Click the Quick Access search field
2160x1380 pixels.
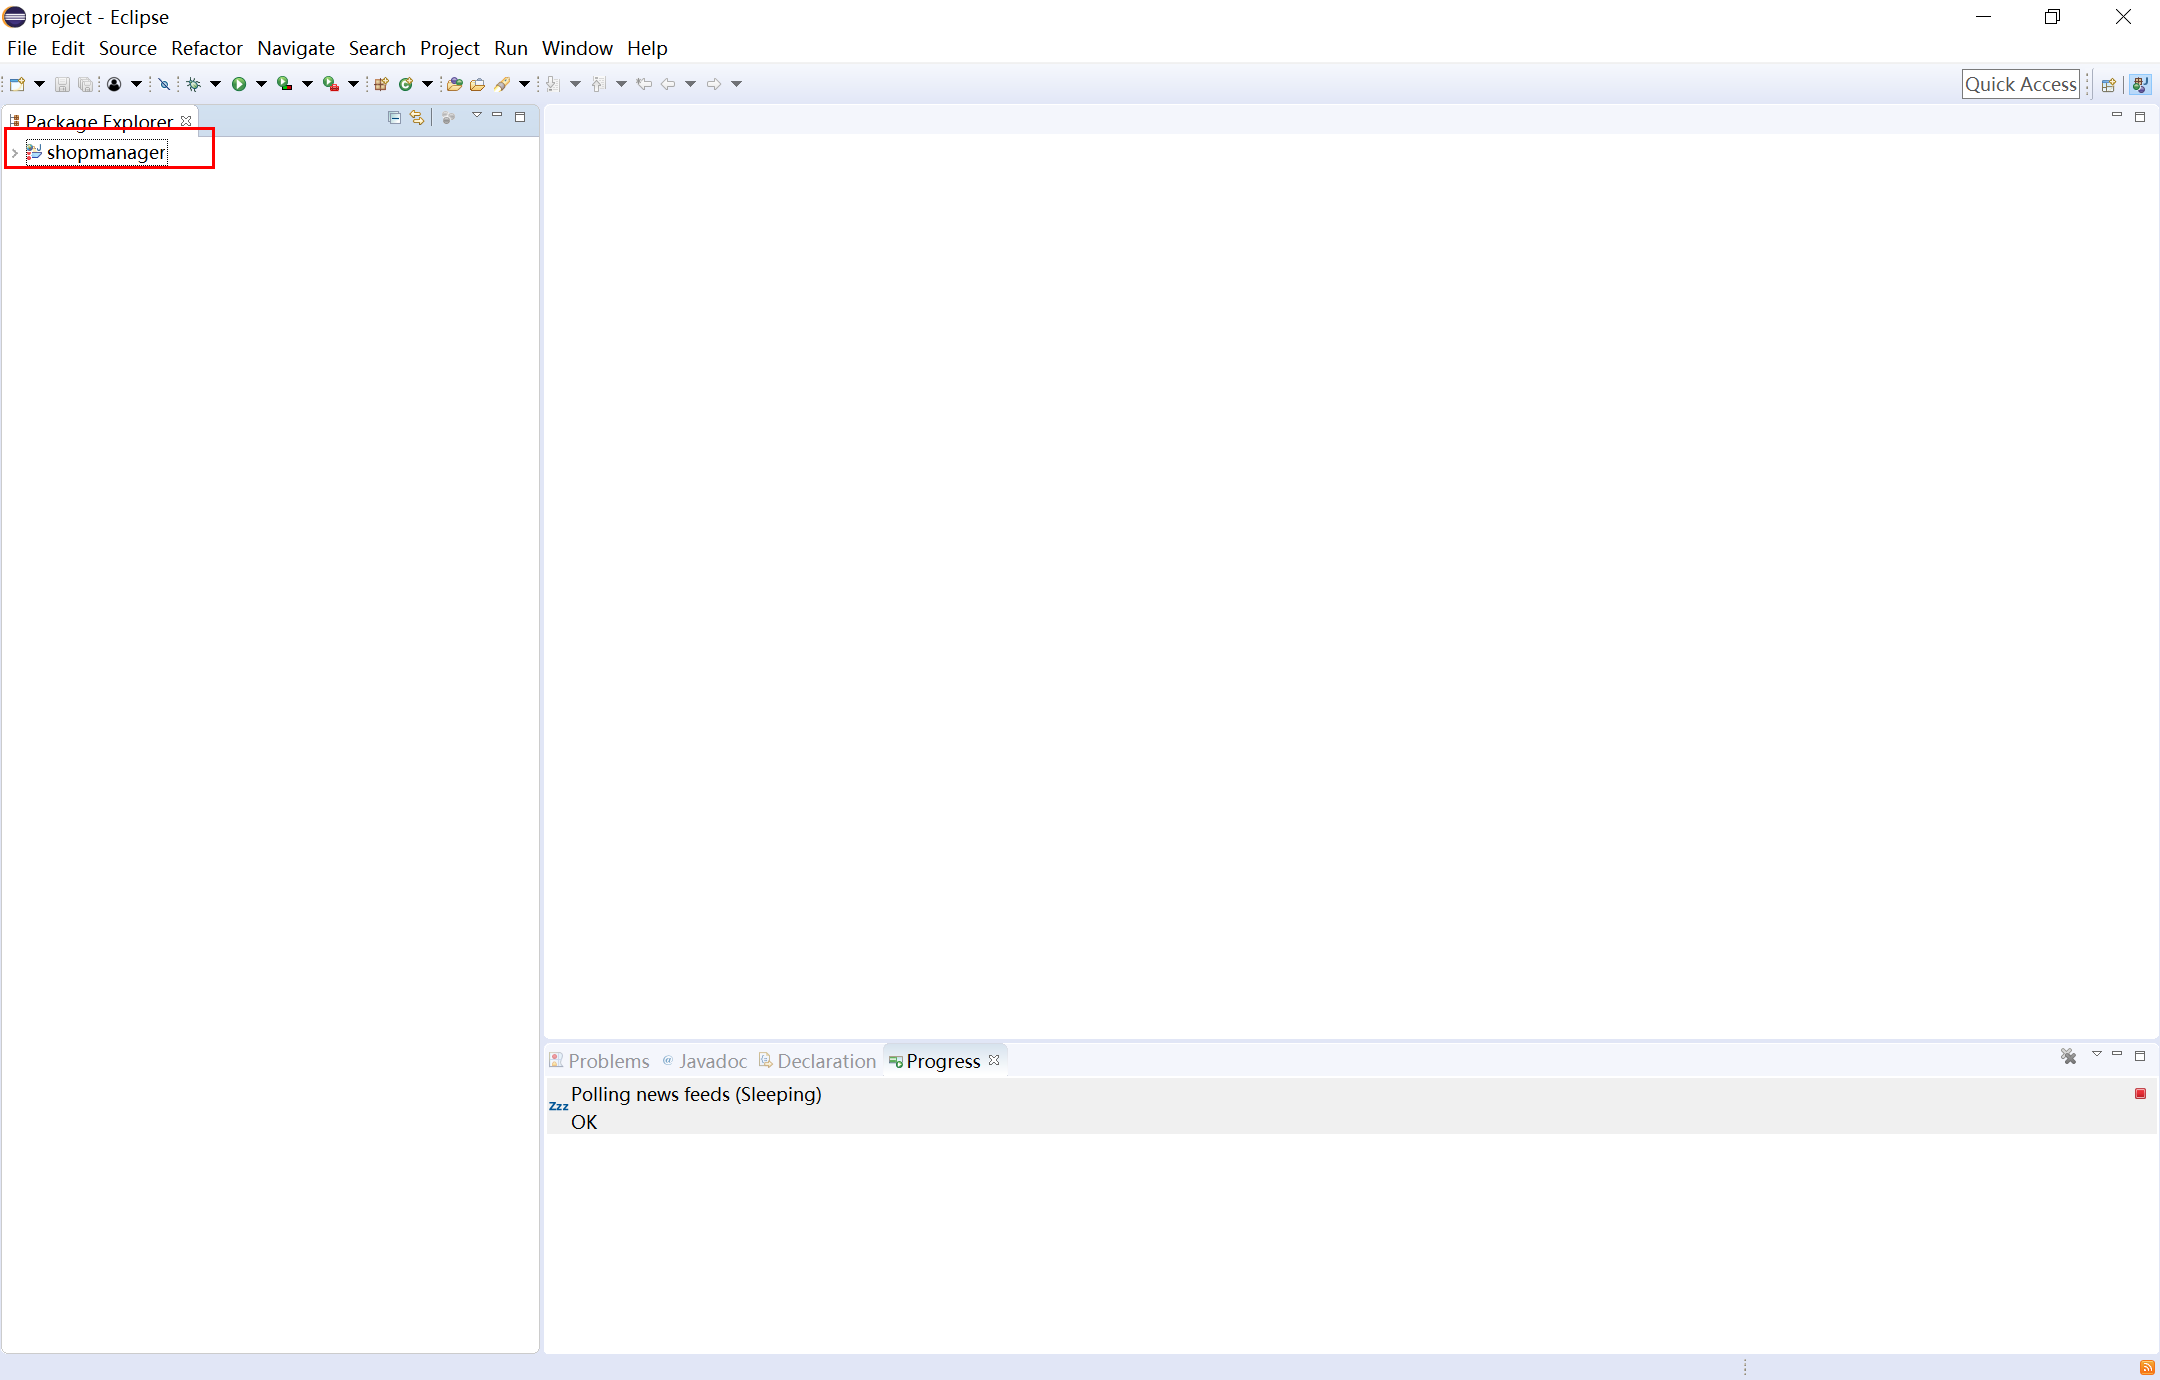(2020, 84)
